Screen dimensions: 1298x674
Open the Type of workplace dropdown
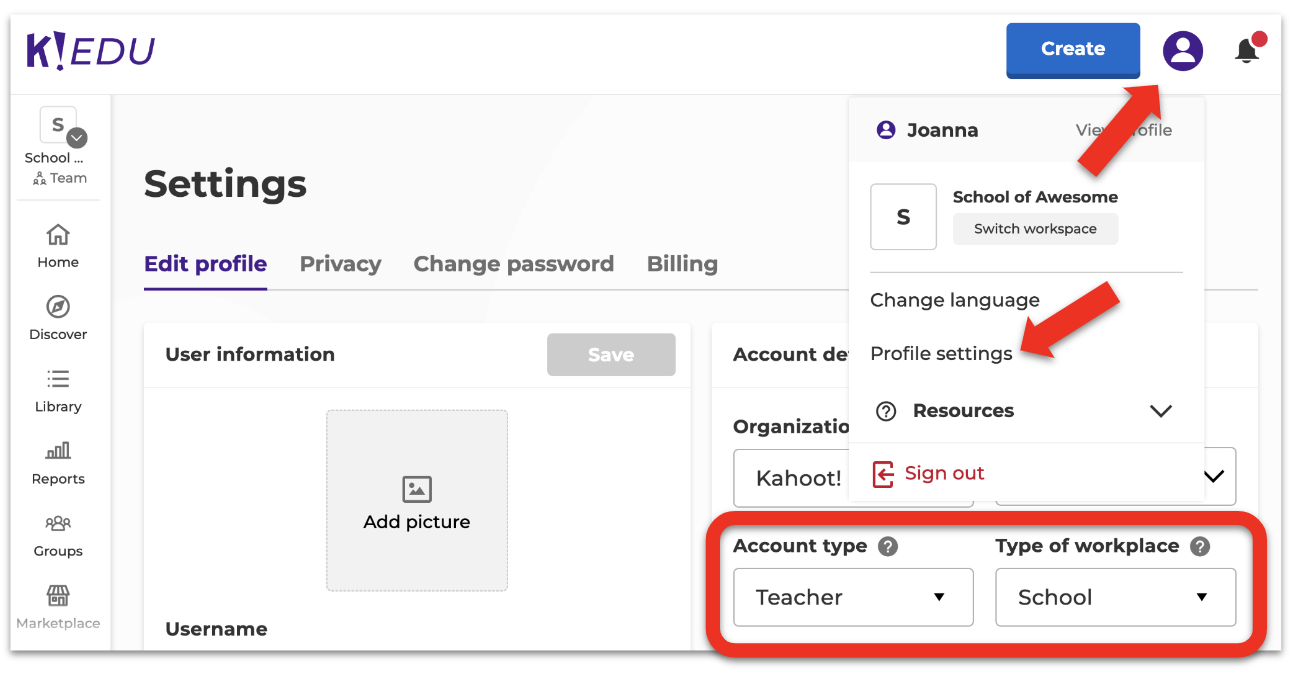click(1115, 597)
